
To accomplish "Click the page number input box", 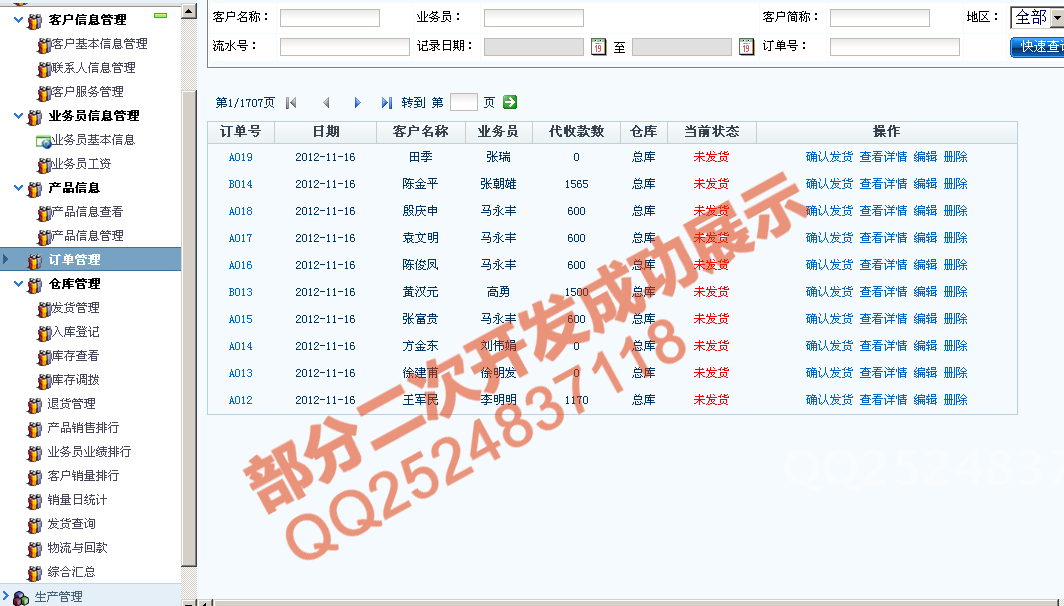I will (x=463, y=102).
